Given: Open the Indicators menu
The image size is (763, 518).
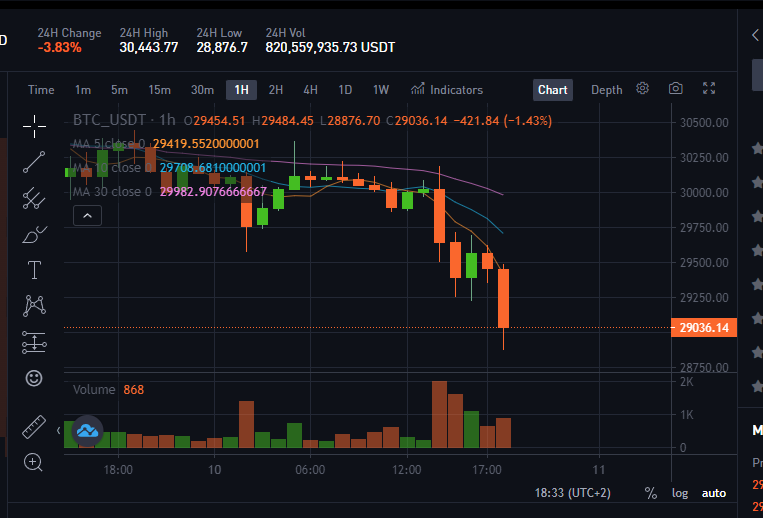Looking at the screenshot, I should coord(447,89).
